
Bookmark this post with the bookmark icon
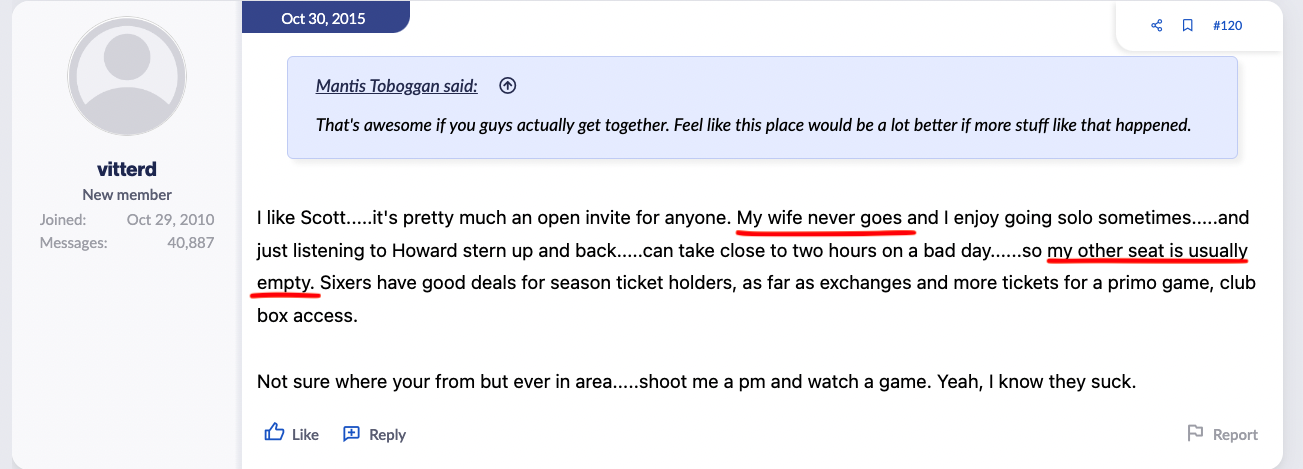coord(1187,26)
